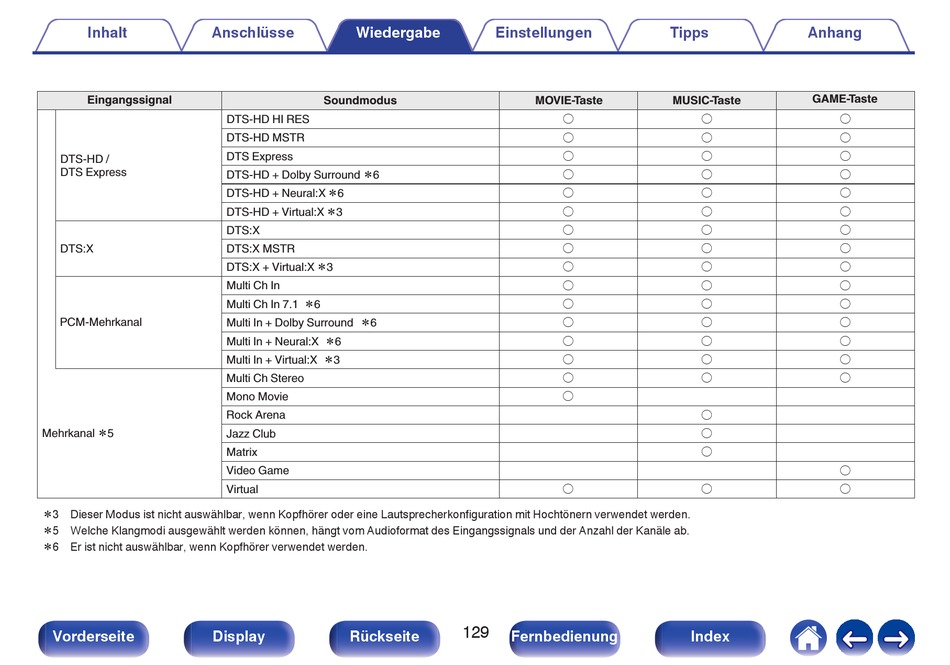Click the Soundmodus column header

360,101
